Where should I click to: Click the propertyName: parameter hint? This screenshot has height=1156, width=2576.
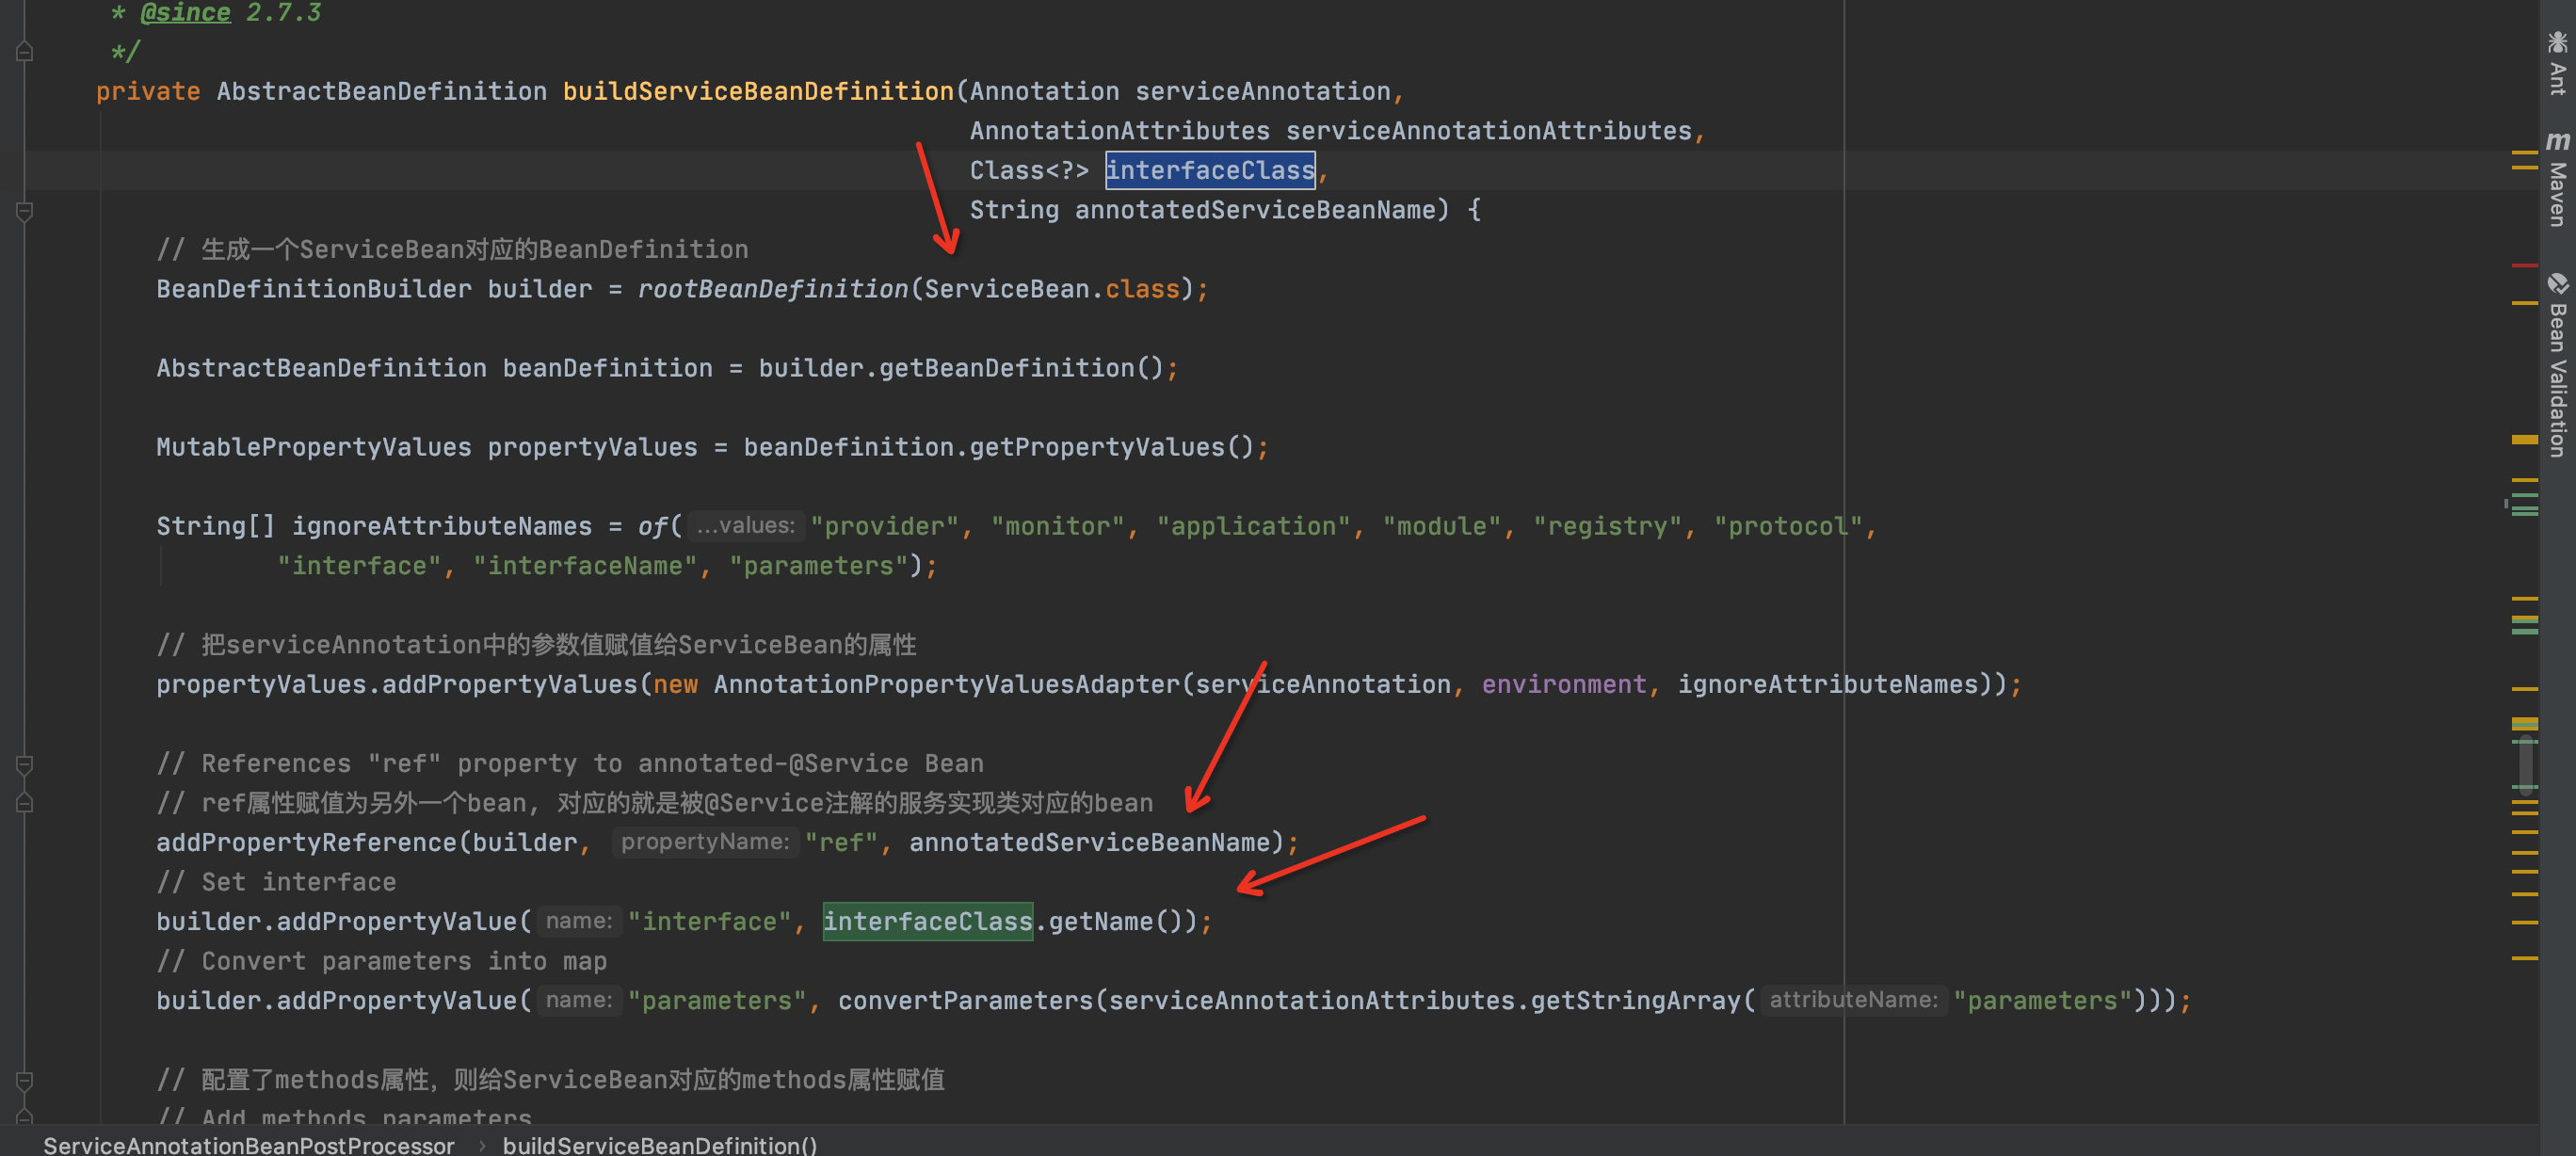(x=705, y=842)
